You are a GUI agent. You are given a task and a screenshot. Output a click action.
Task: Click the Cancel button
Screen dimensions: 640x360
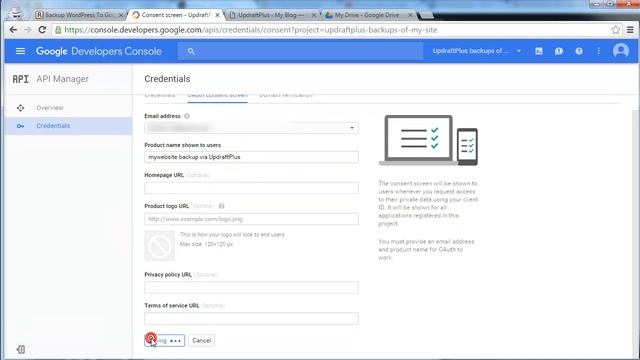tap(202, 340)
